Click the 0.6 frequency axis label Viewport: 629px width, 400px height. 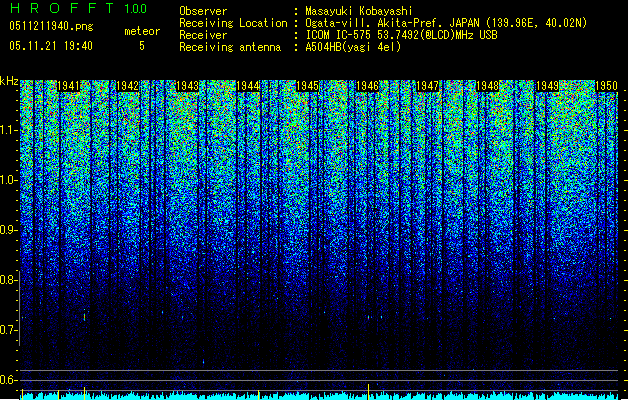pos(9,380)
